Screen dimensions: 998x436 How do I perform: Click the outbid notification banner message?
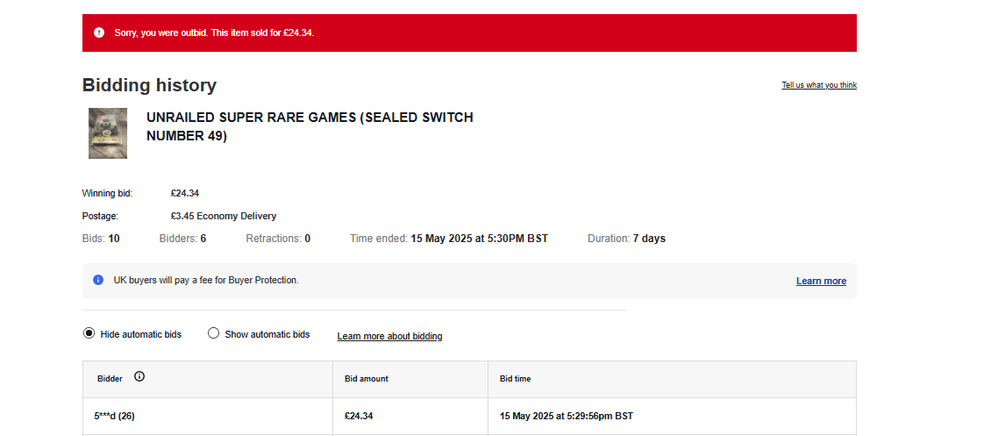[x=214, y=33]
